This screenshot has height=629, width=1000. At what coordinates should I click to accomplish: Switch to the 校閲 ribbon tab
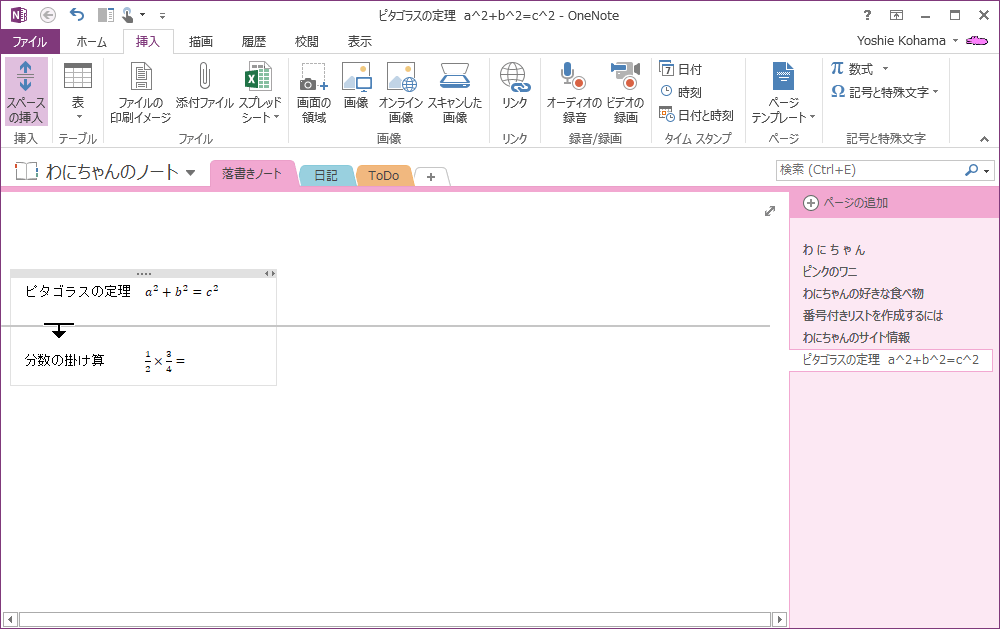(307, 41)
